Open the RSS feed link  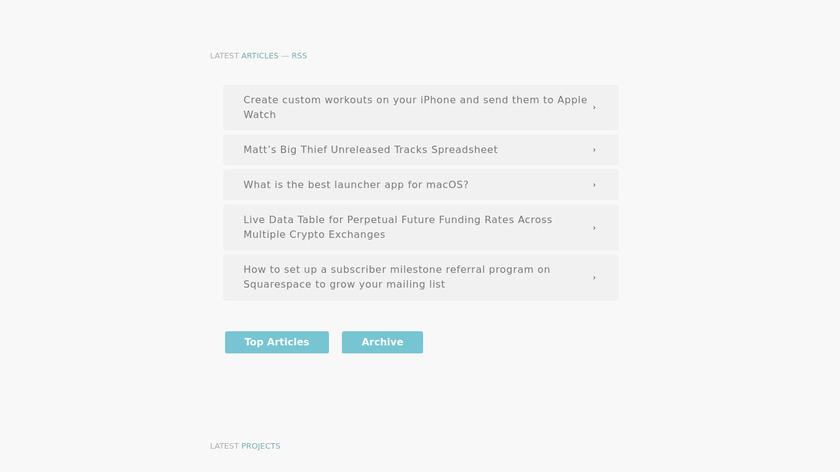[x=299, y=56]
